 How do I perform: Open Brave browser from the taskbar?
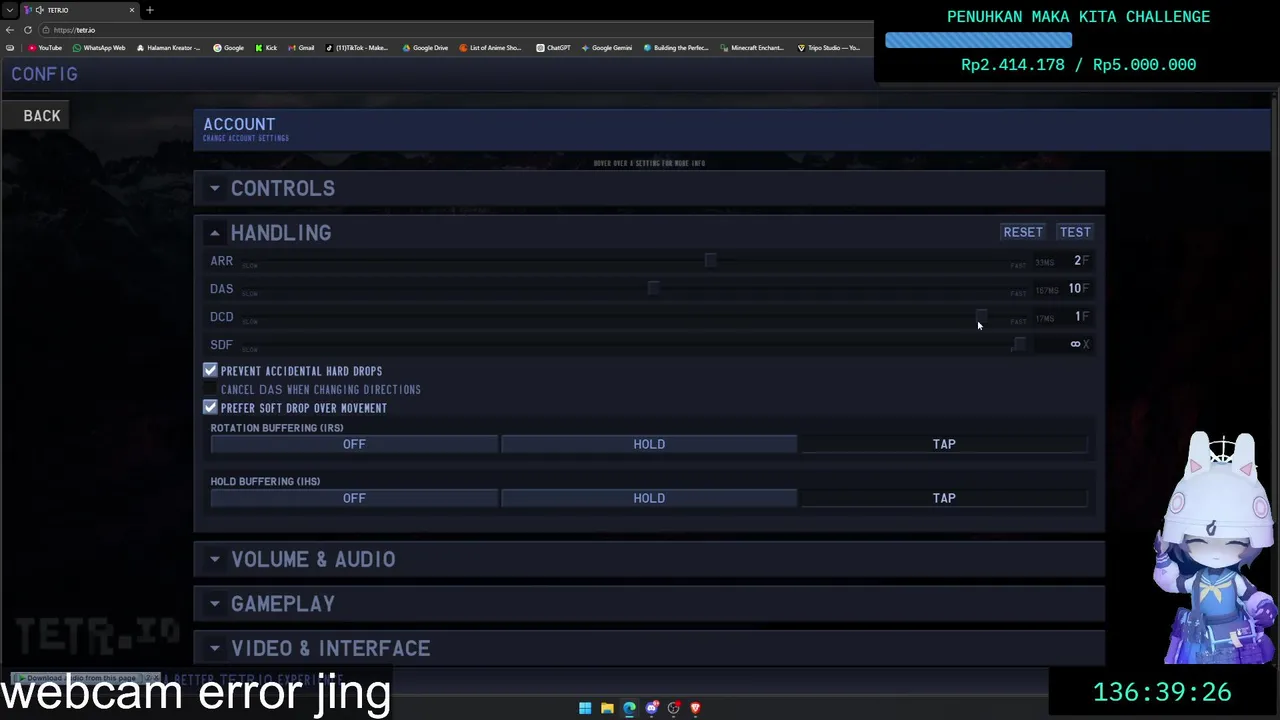(x=696, y=708)
